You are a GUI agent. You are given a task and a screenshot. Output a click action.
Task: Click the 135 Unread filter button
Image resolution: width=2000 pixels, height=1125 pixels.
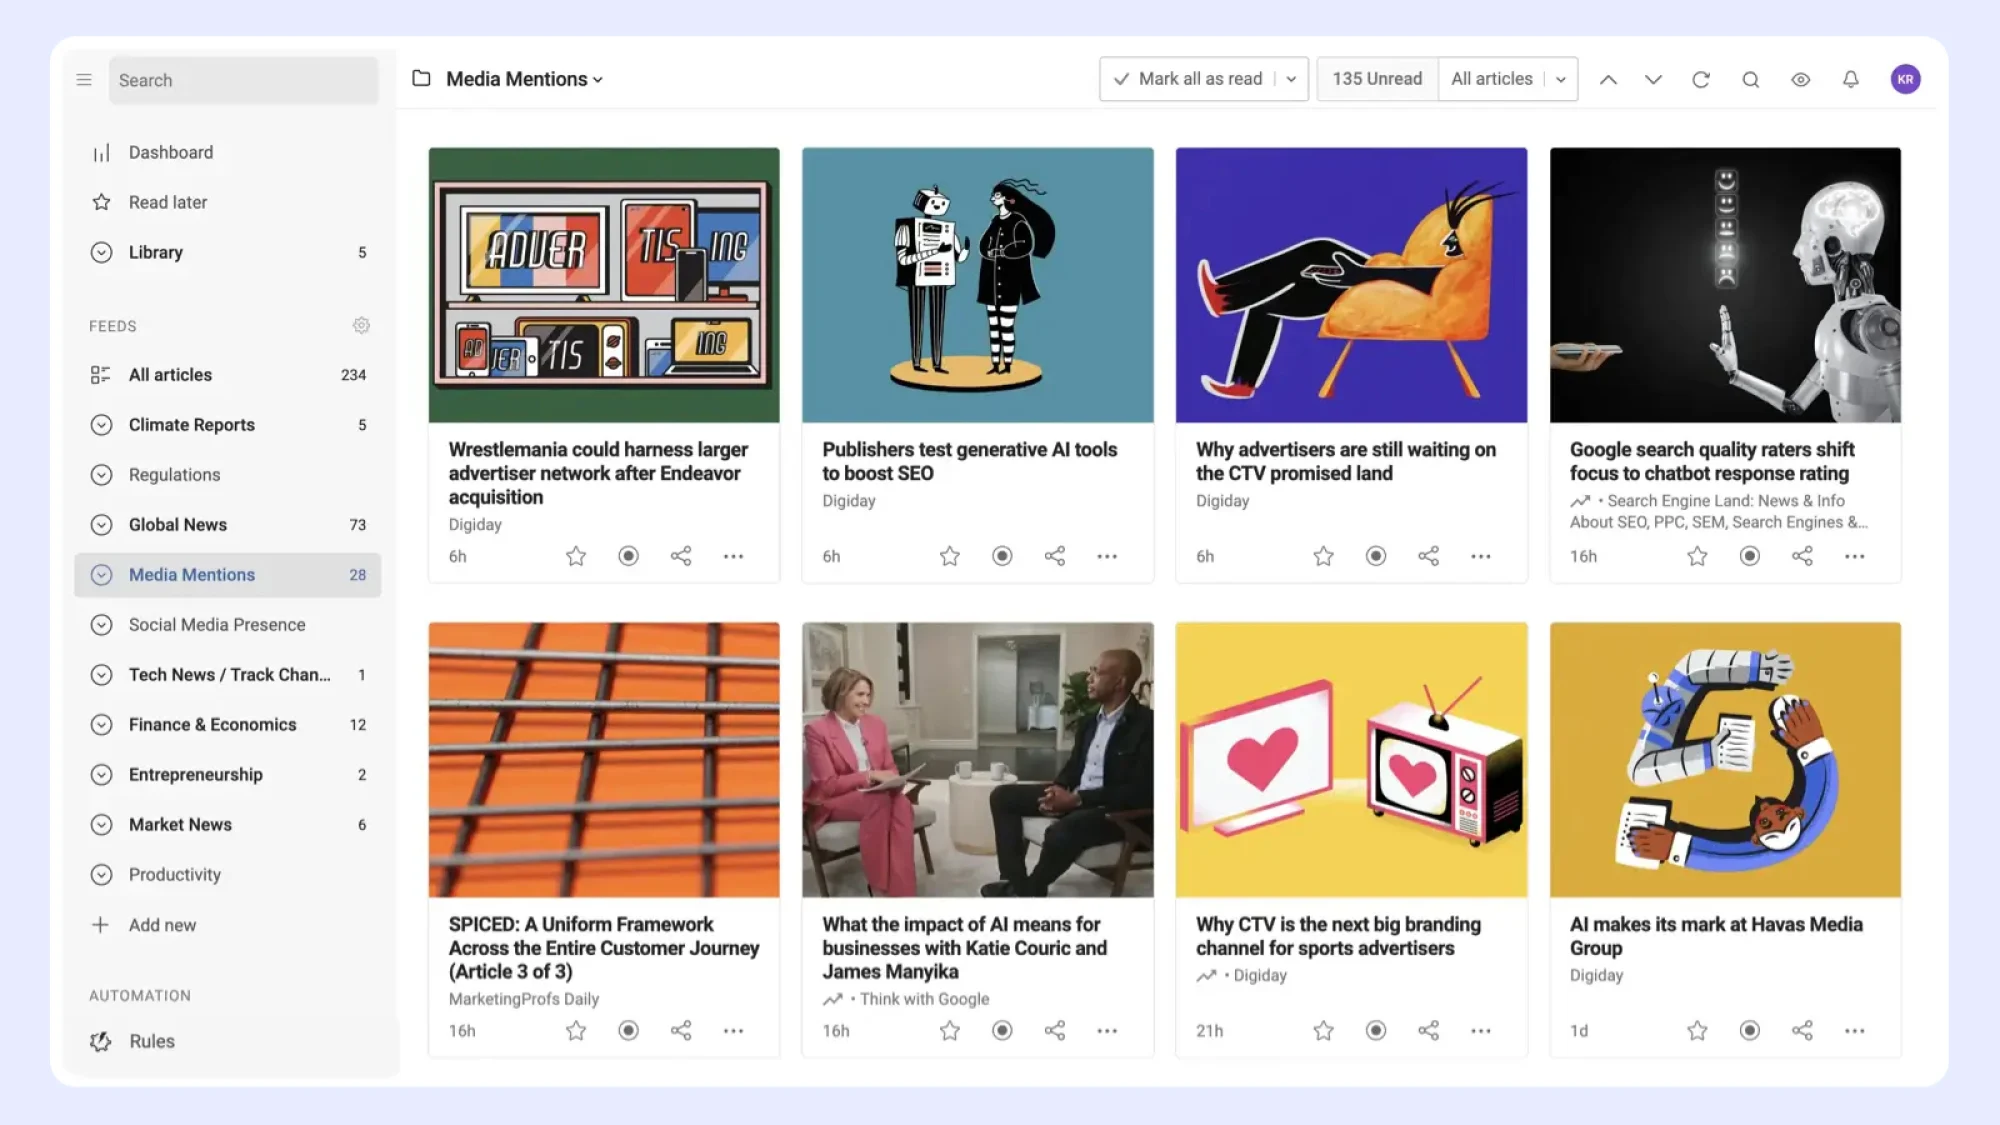coord(1377,79)
